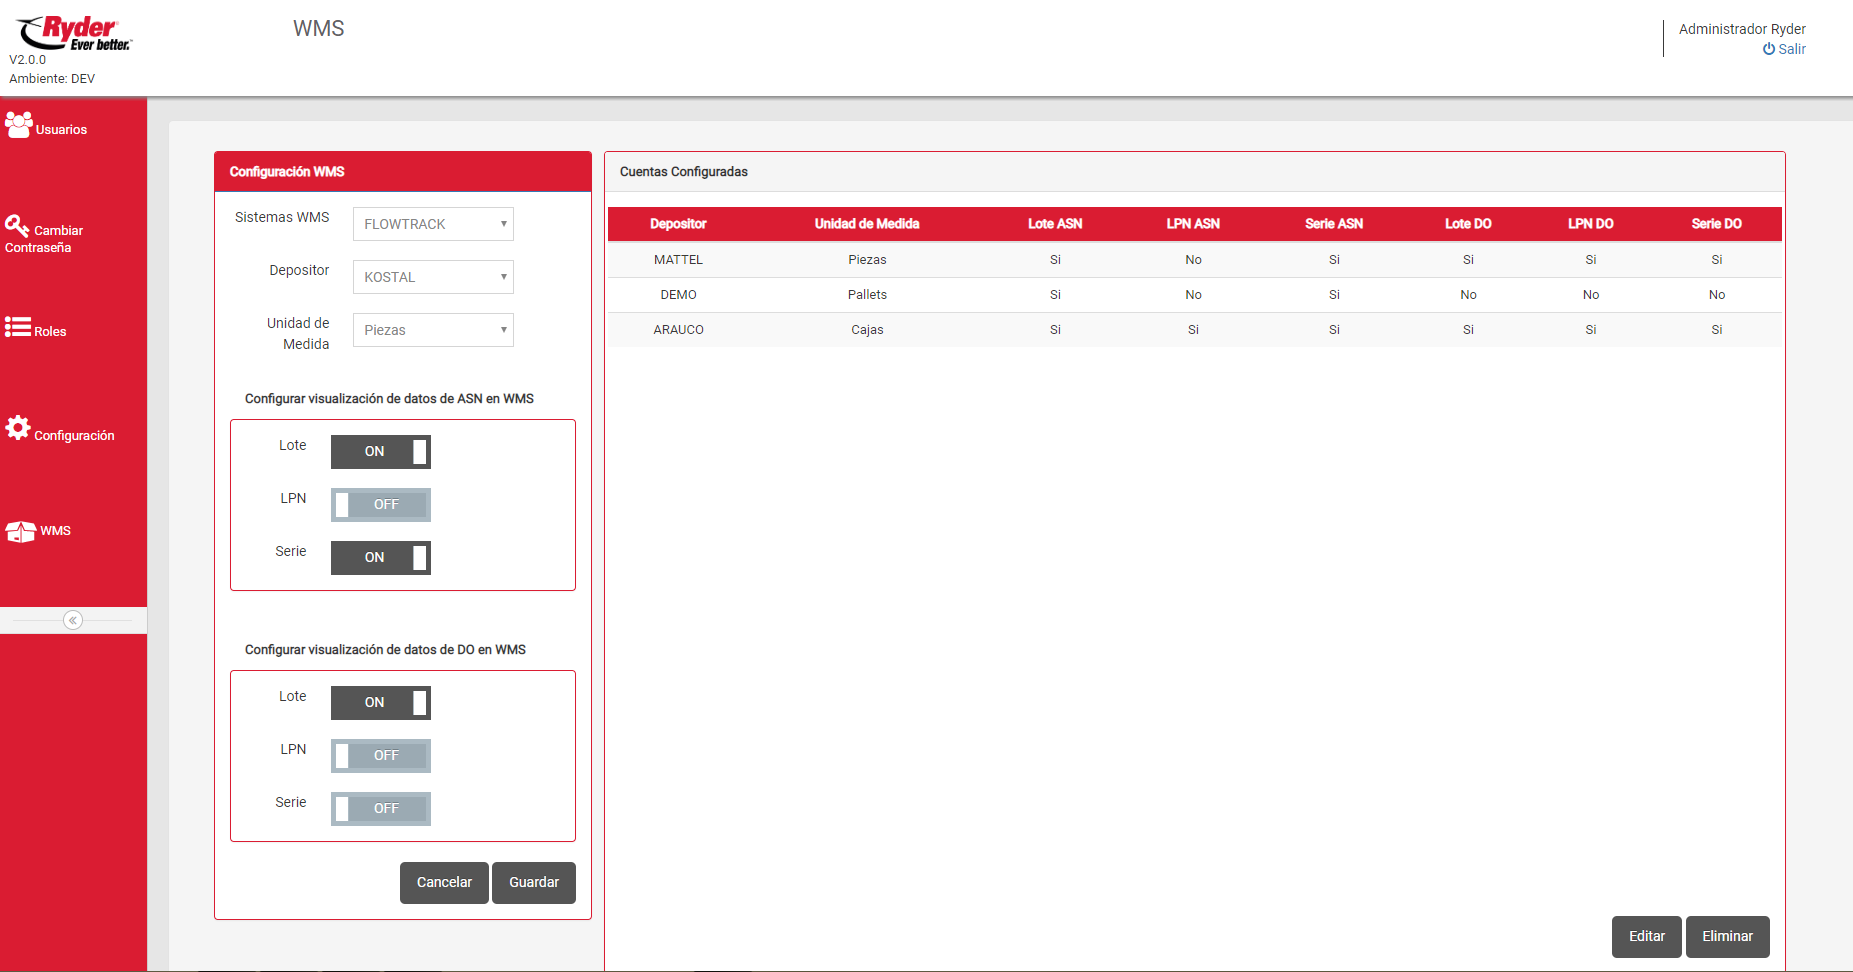Click the key icon for Cambiar Contraseña
Screen dimensions: 1853x972
[x=17, y=226]
